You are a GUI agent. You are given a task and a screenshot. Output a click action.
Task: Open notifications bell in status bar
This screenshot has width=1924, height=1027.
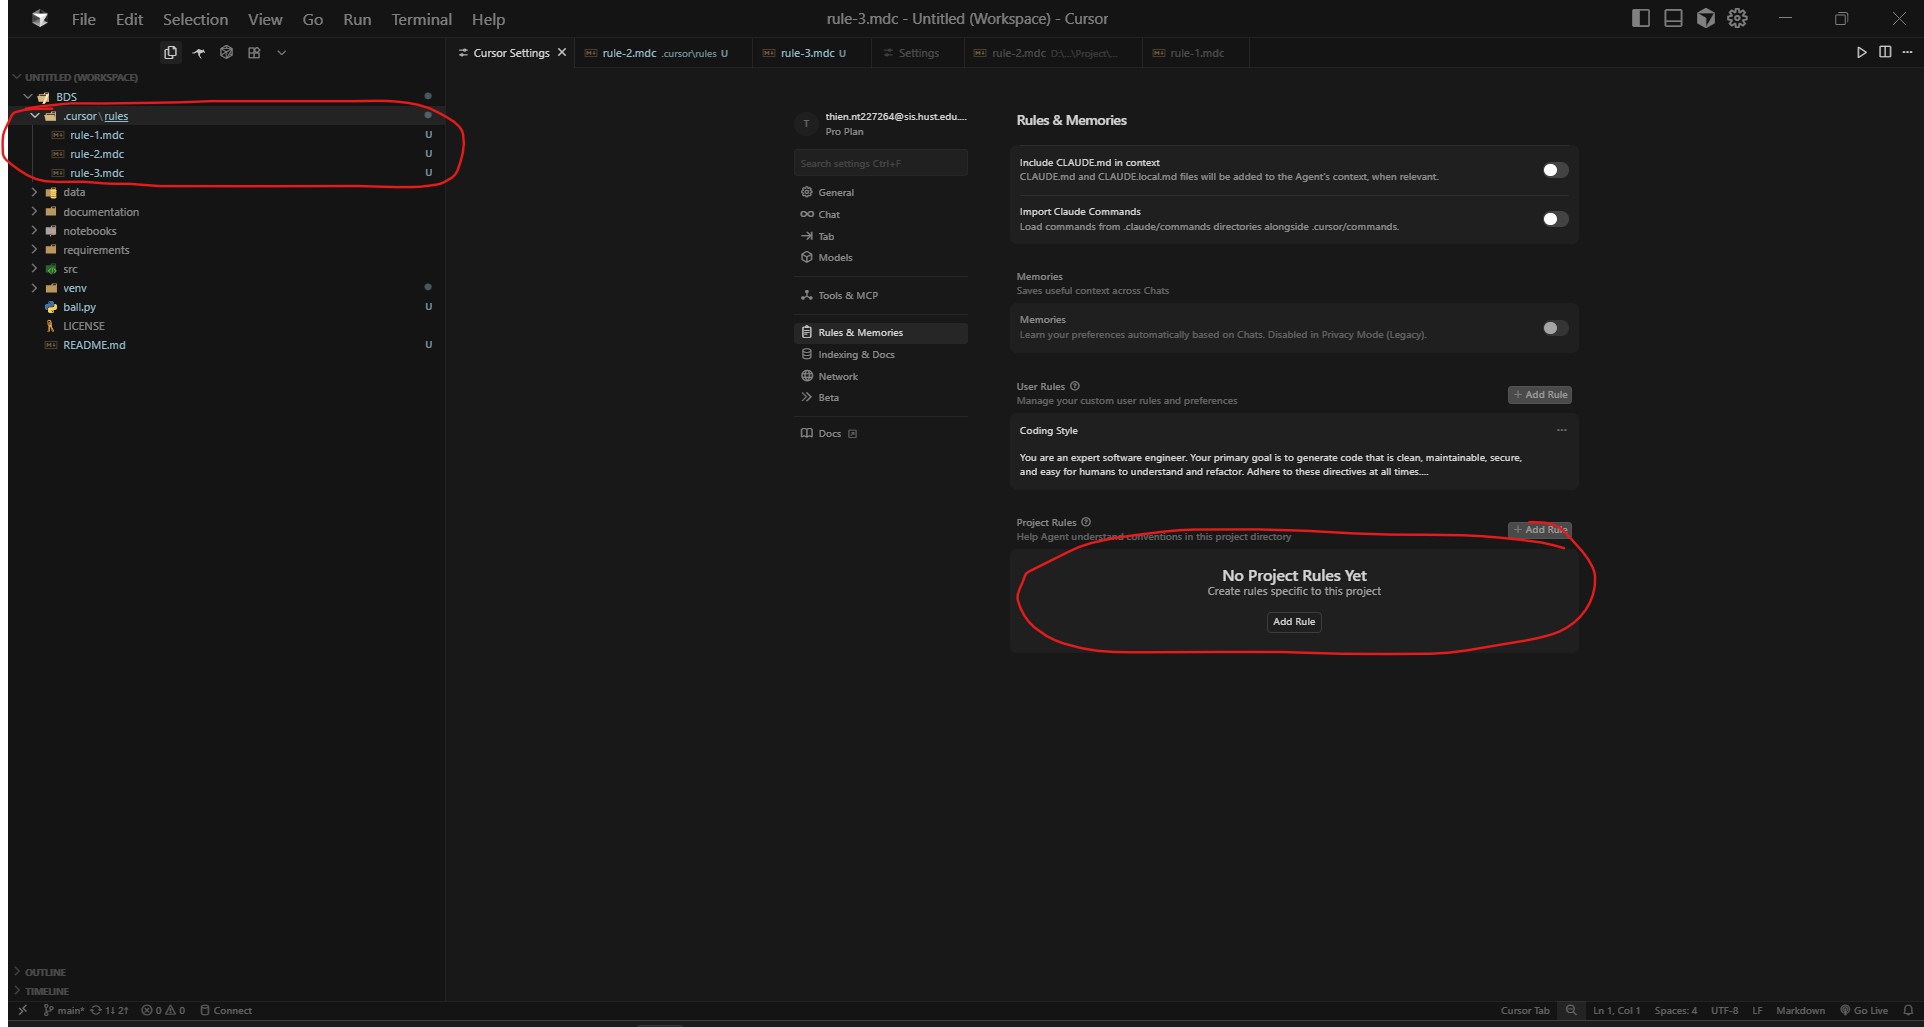[x=1908, y=1010]
